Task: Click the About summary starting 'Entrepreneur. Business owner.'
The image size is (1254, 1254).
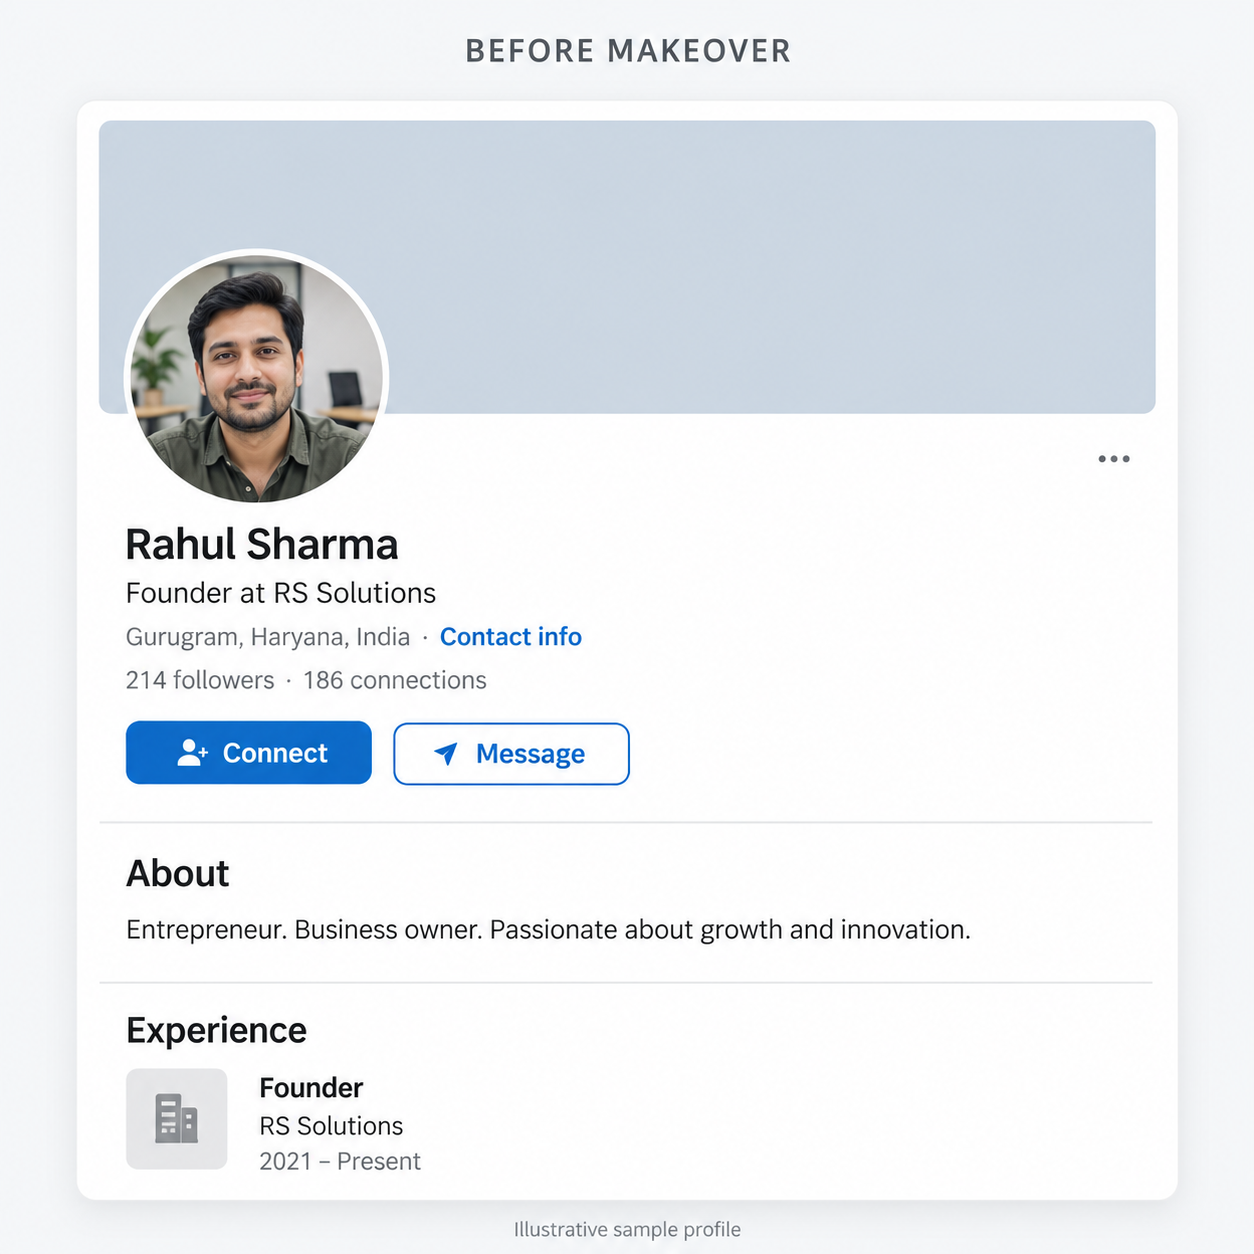Action: point(548,930)
